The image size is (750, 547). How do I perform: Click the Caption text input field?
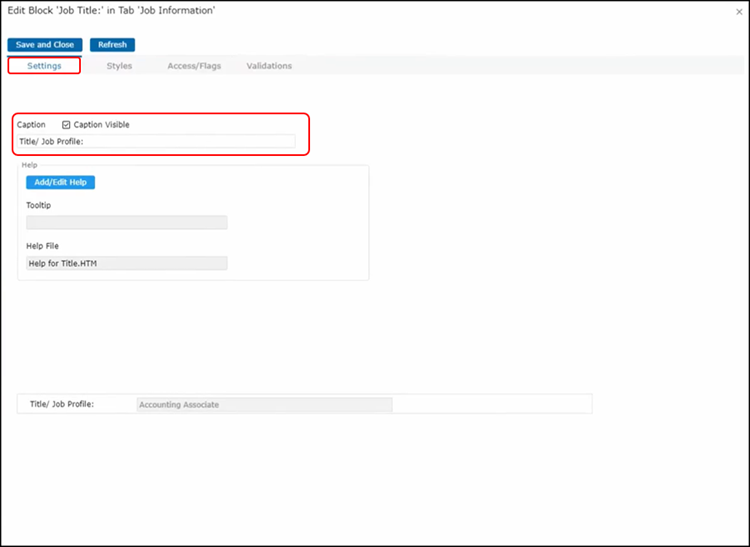tap(157, 142)
